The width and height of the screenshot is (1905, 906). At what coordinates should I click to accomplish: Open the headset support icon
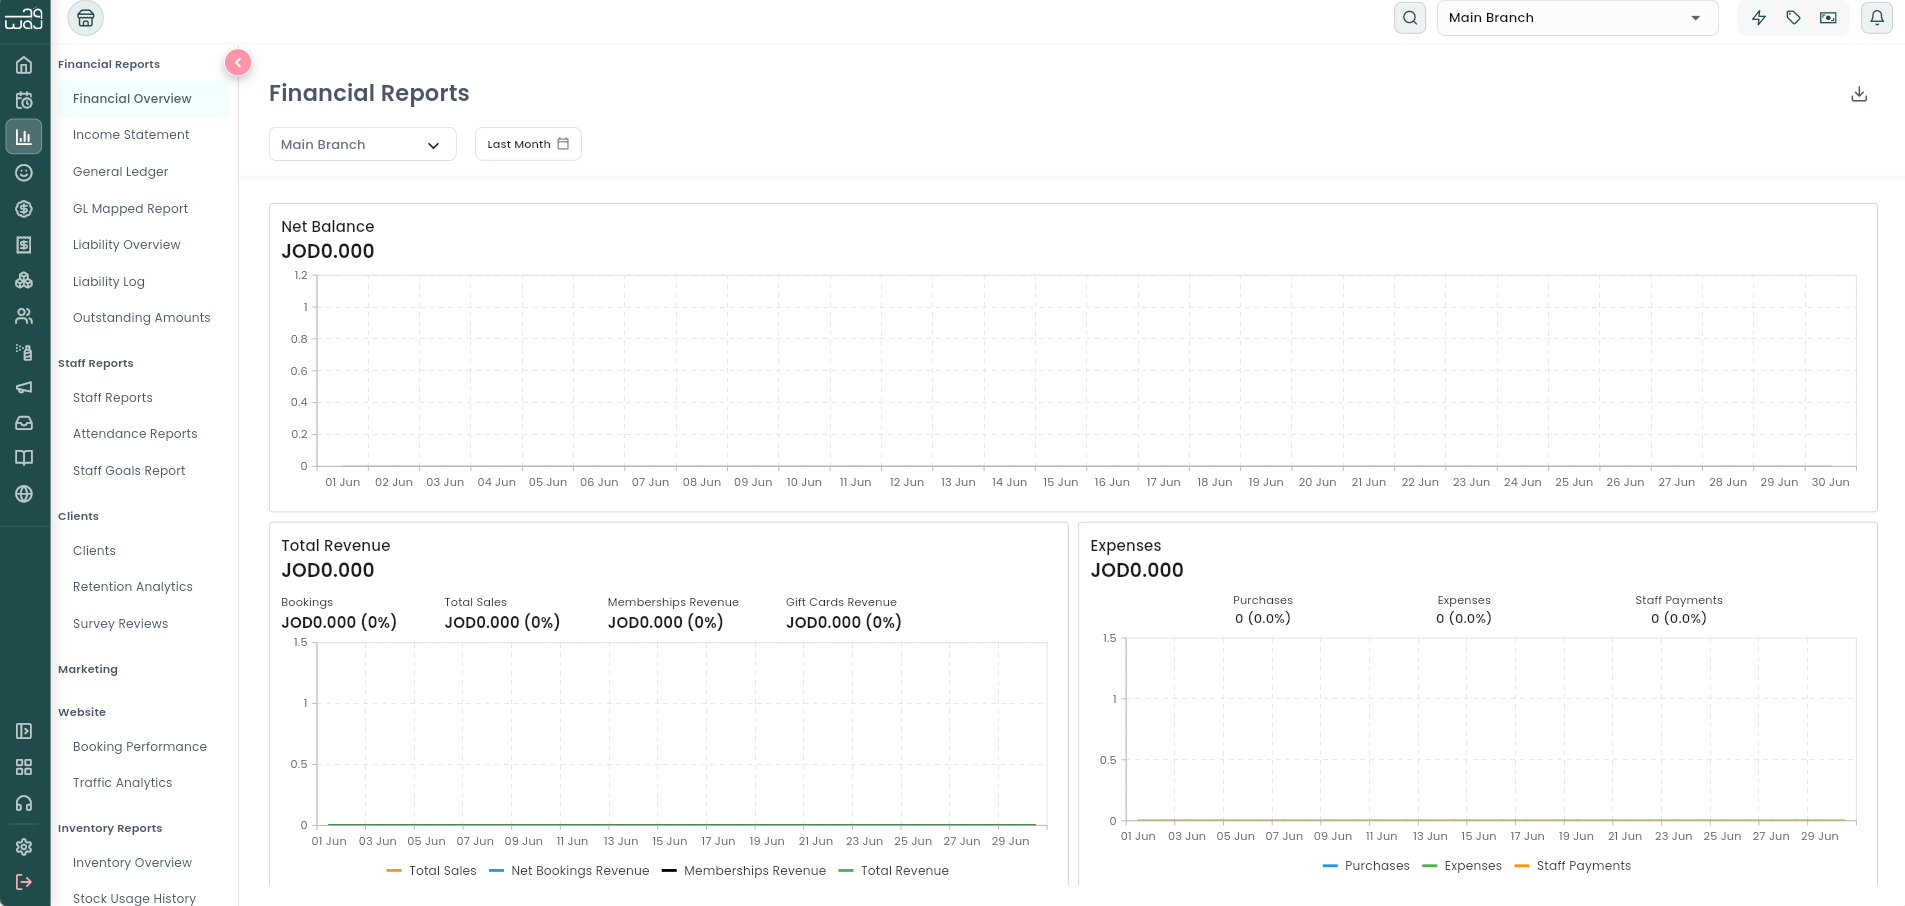click(24, 803)
